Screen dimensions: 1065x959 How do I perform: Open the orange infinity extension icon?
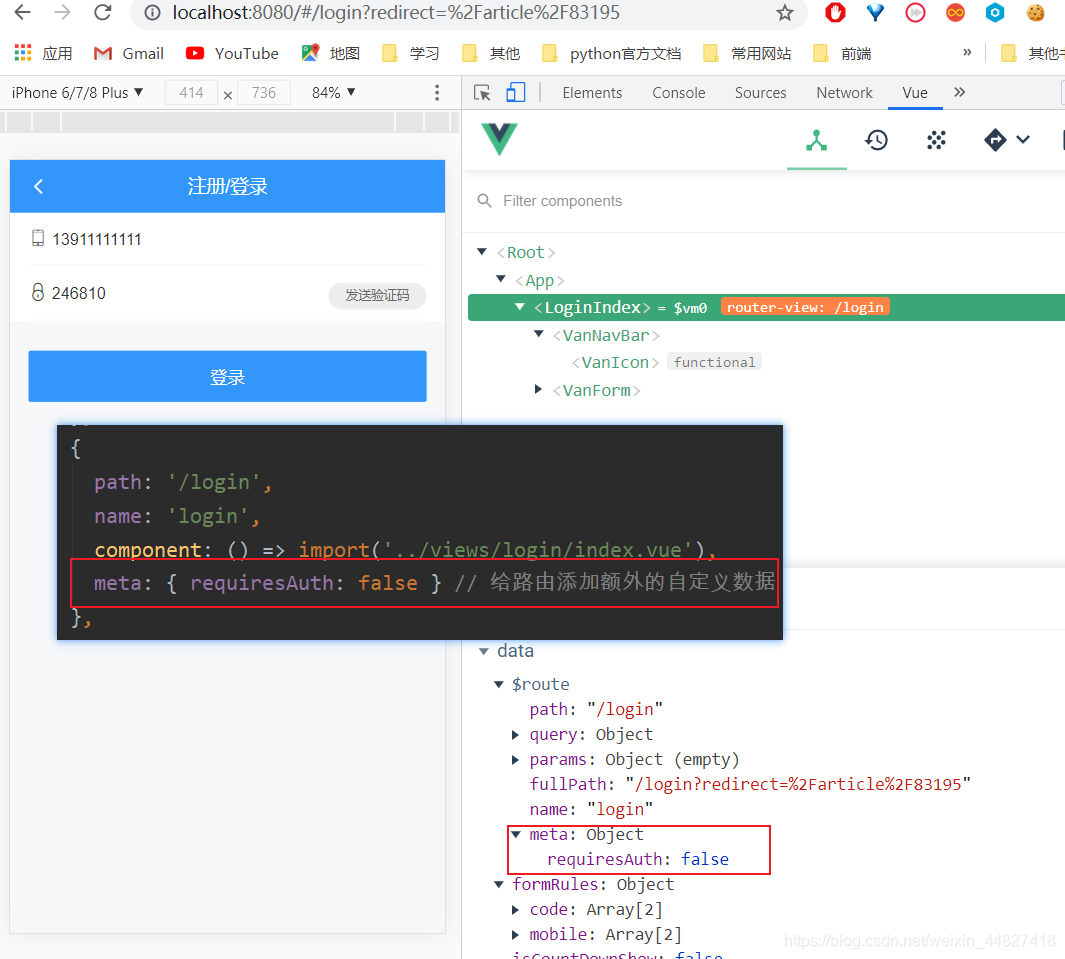[x=955, y=13]
